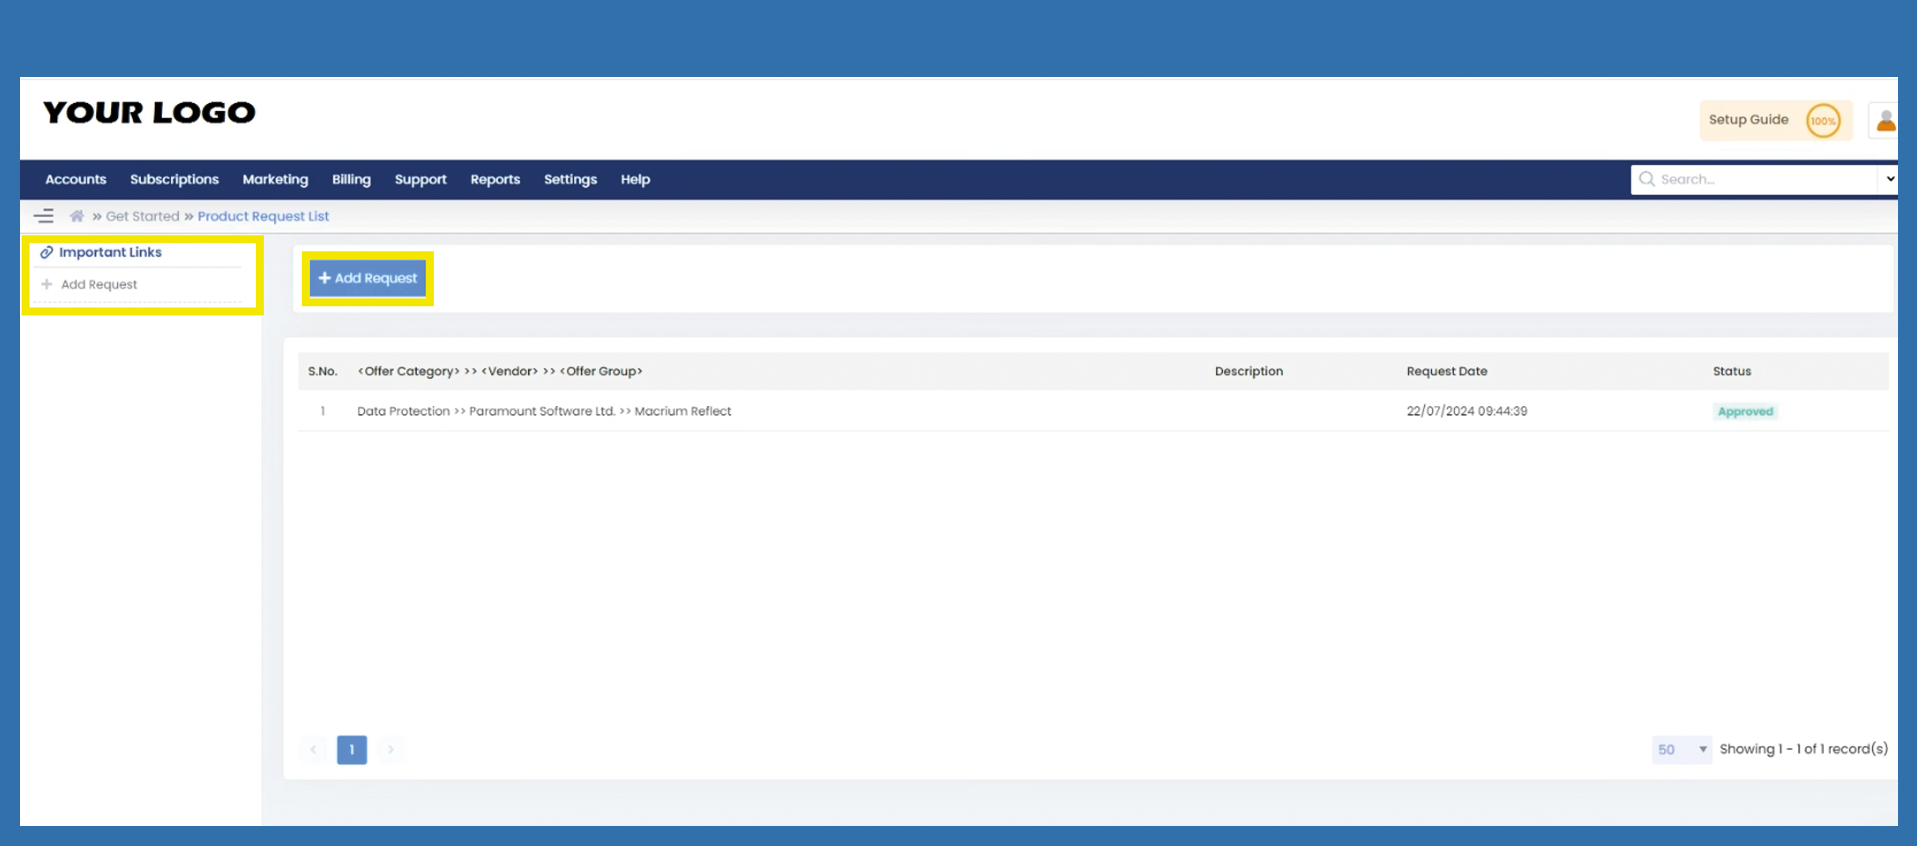
Task: Open the search box dropdown arrow
Action: (1889, 179)
